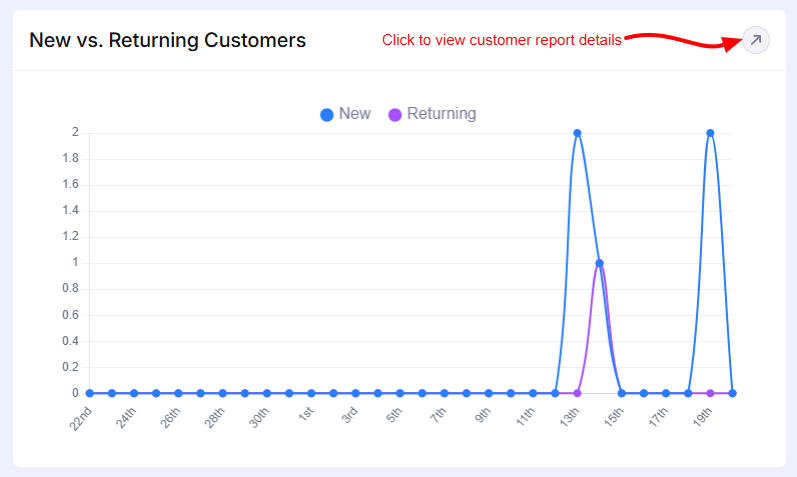
Task: Click the data point above 5th
Action: (x=400, y=393)
